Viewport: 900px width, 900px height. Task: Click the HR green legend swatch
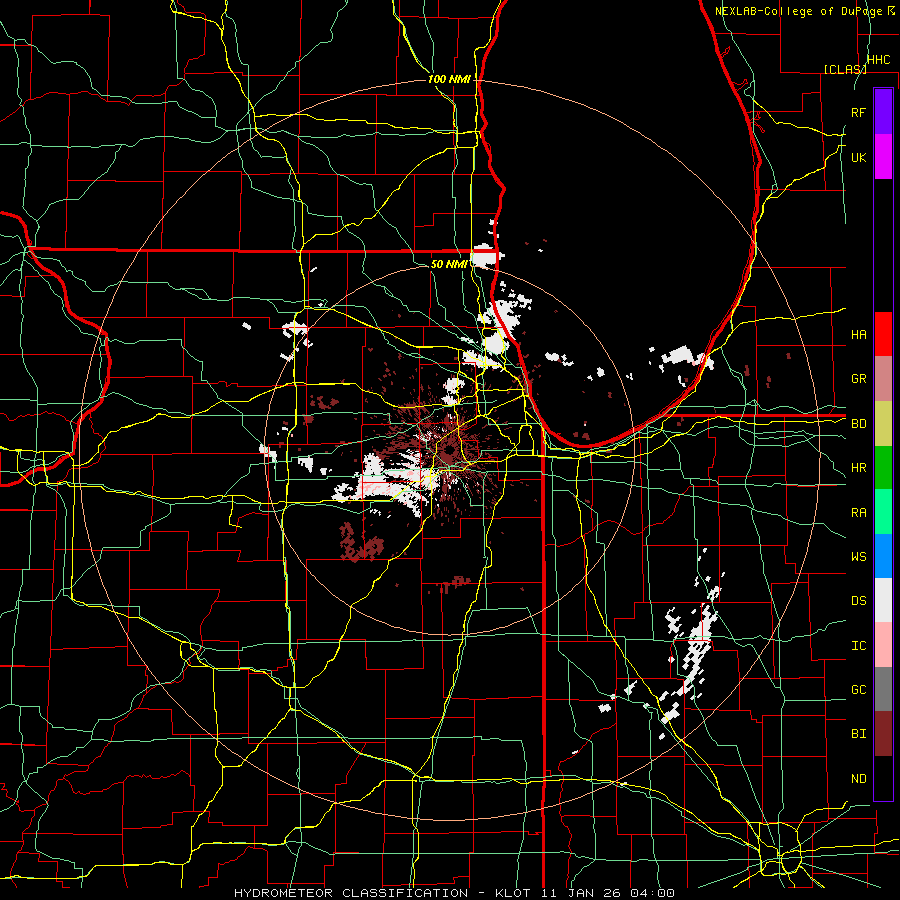[883, 467]
